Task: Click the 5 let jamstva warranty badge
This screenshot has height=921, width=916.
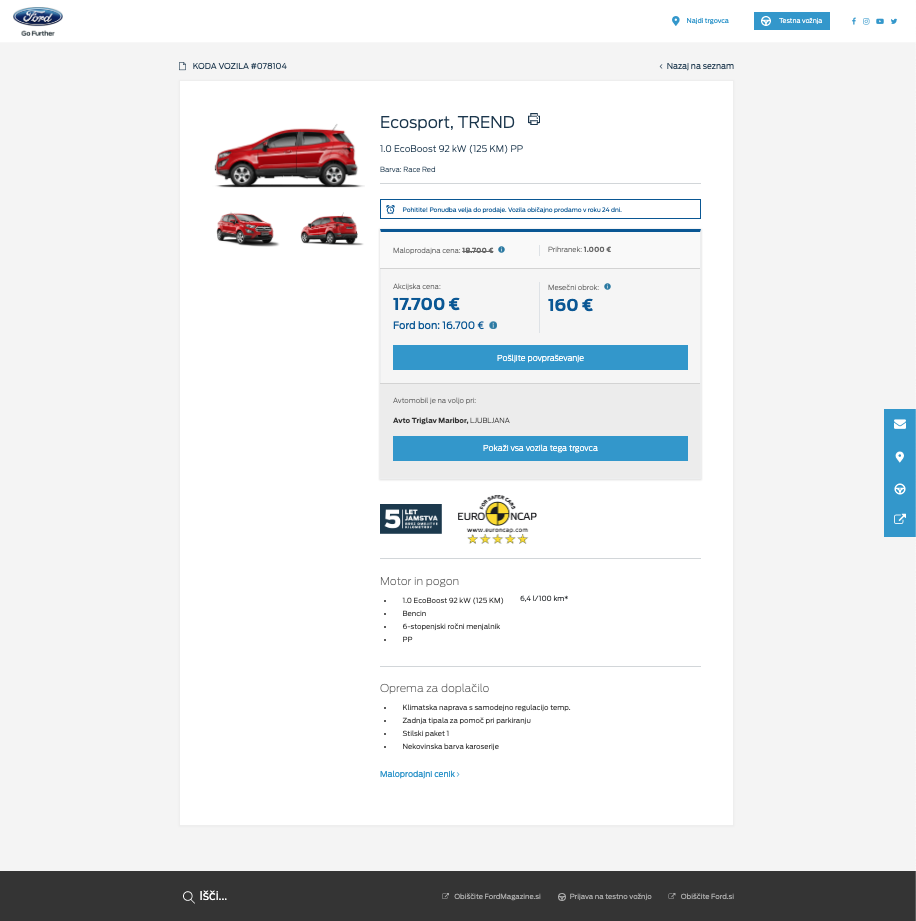Action: coord(411,519)
